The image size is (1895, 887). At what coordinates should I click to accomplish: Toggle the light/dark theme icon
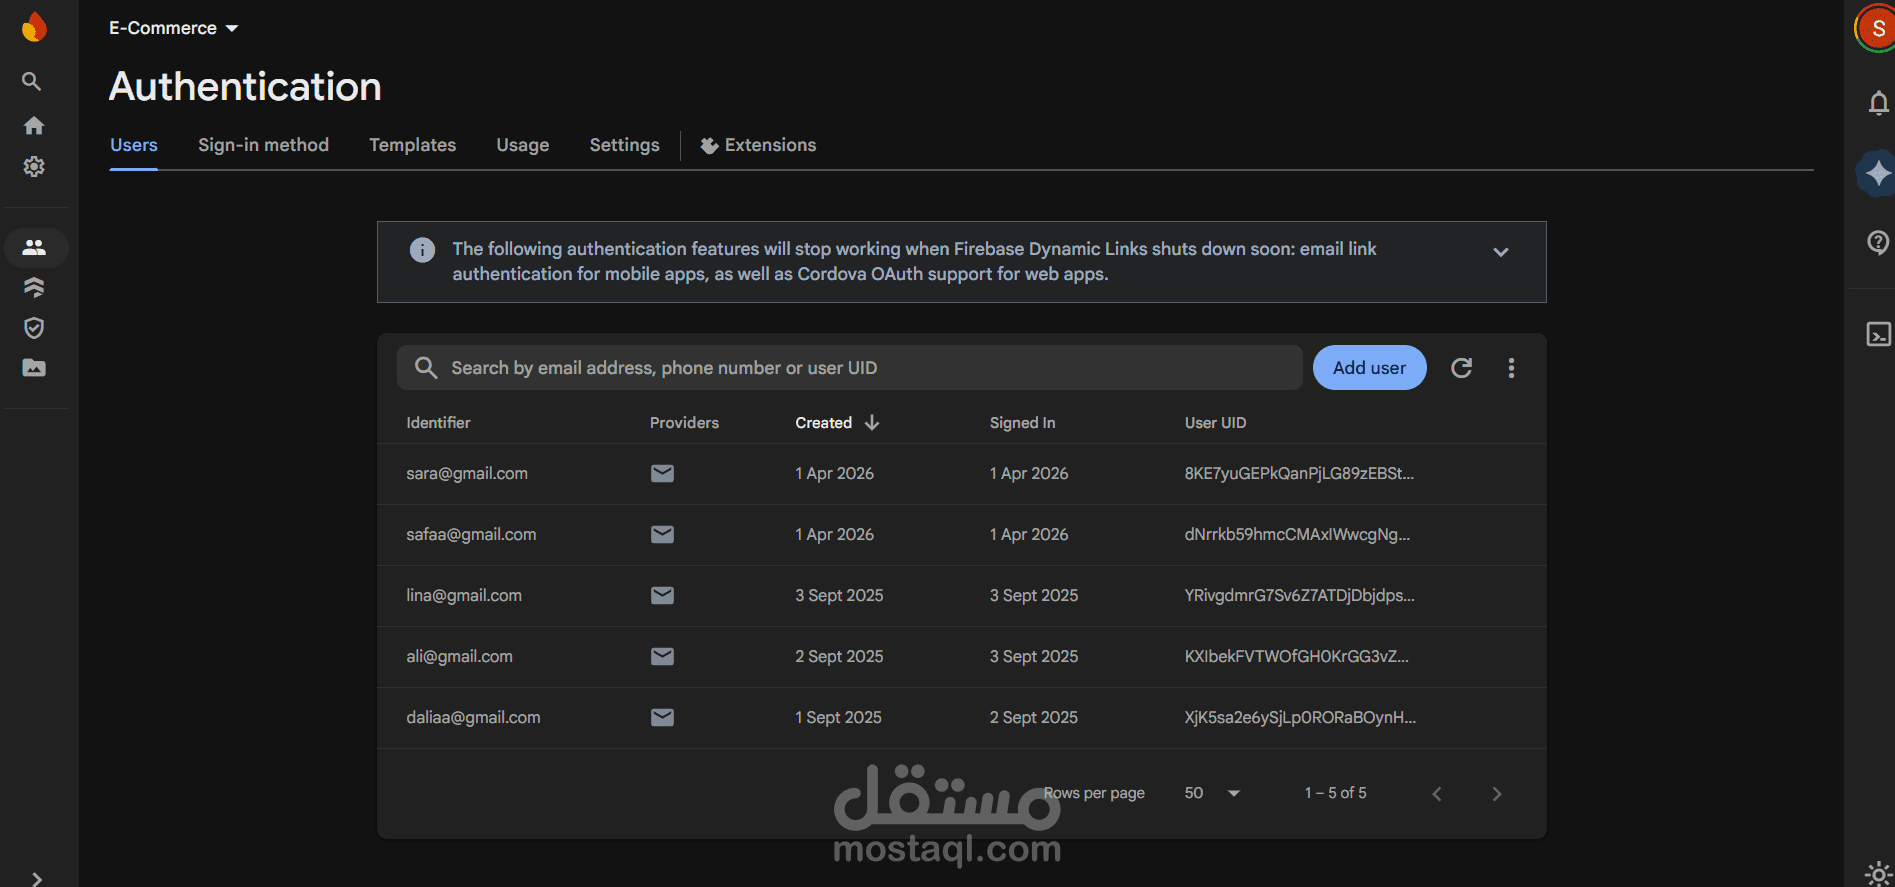[x=1878, y=874]
